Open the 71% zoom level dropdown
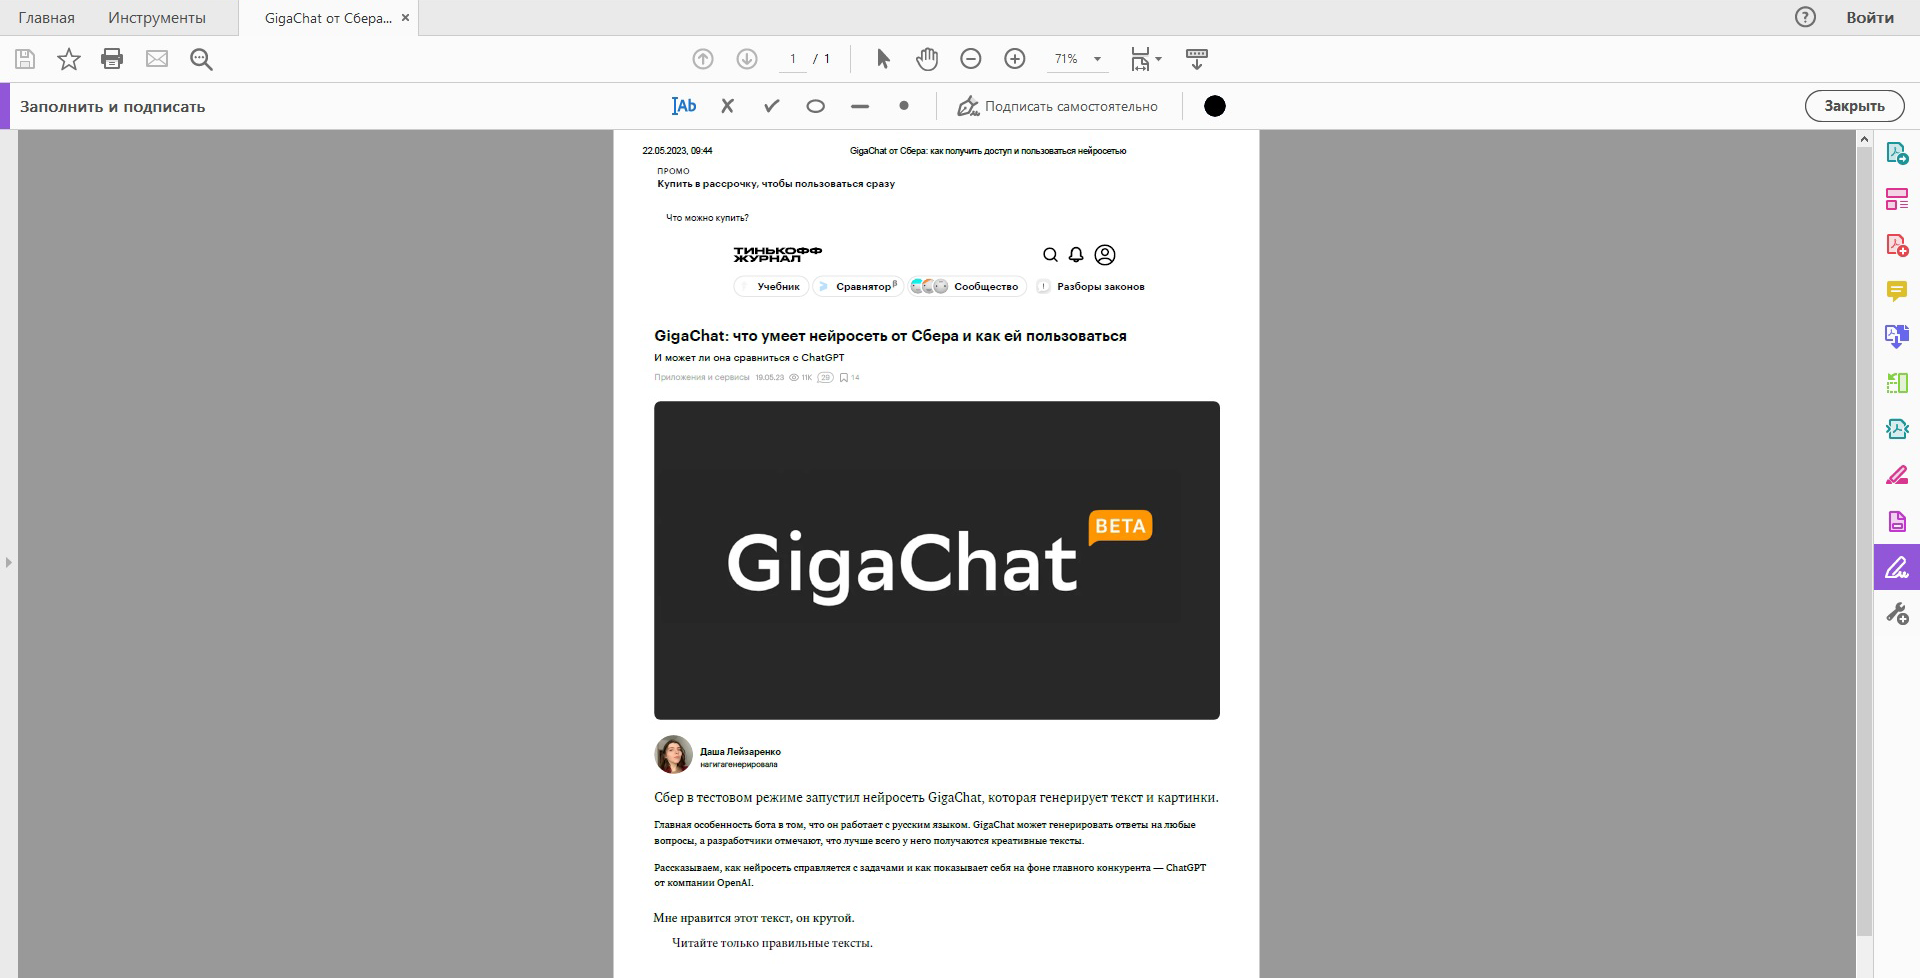Screen dimensions: 1920x978 tap(1078, 59)
